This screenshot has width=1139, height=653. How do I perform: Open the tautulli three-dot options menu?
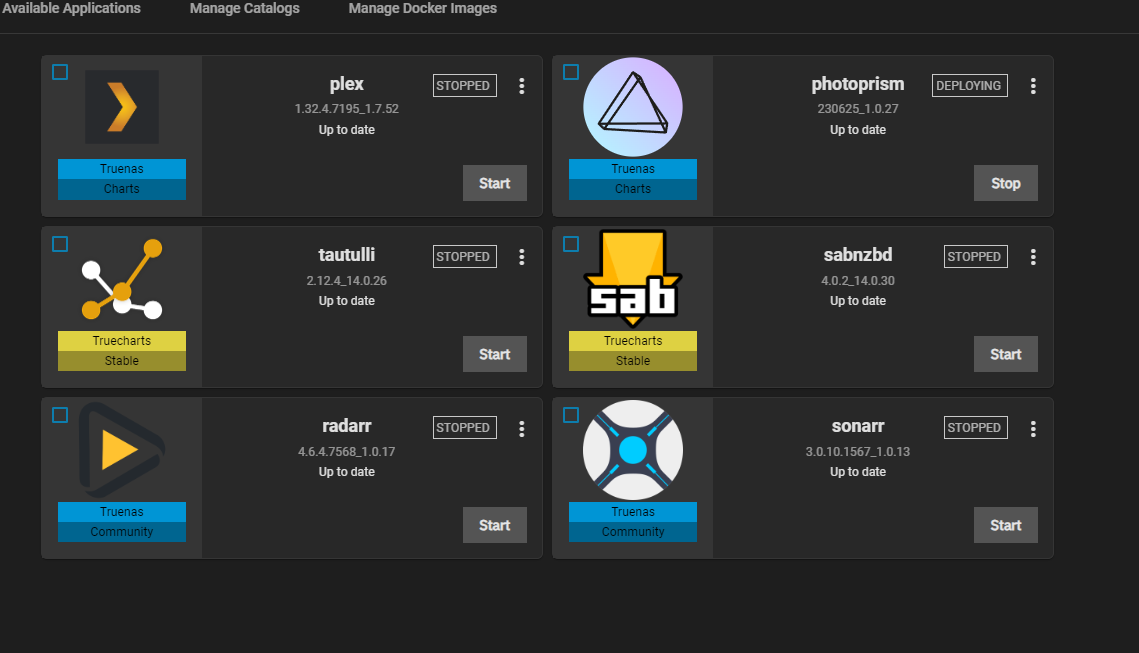point(522,257)
